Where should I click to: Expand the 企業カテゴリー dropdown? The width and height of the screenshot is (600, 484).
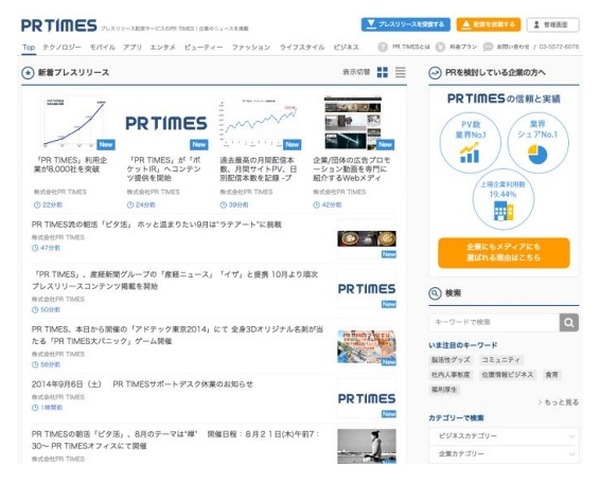point(504,454)
